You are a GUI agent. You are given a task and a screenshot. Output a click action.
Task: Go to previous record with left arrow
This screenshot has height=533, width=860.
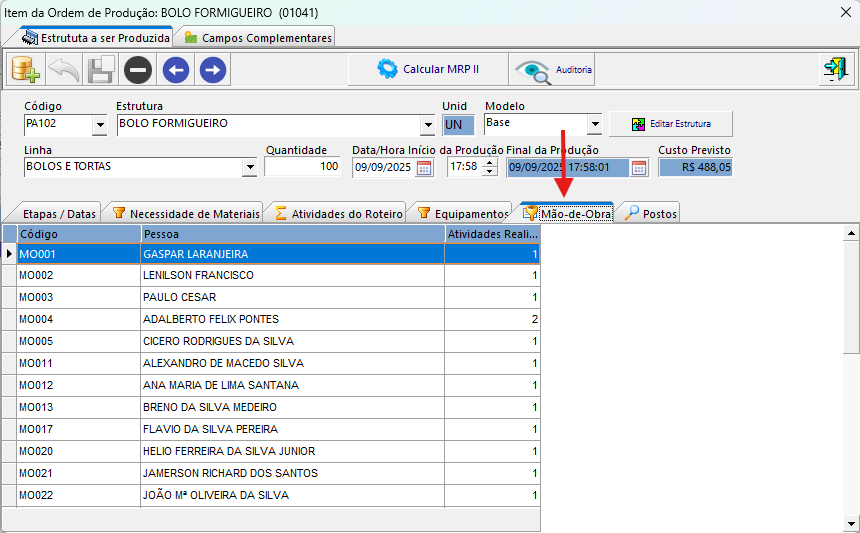(x=176, y=70)
